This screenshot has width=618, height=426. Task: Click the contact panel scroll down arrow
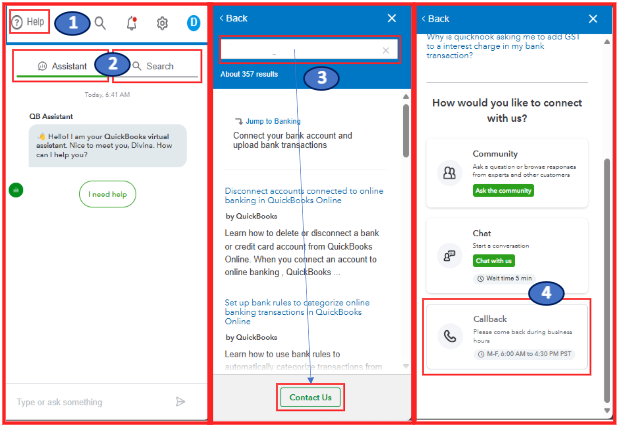[x=607, y=410]
